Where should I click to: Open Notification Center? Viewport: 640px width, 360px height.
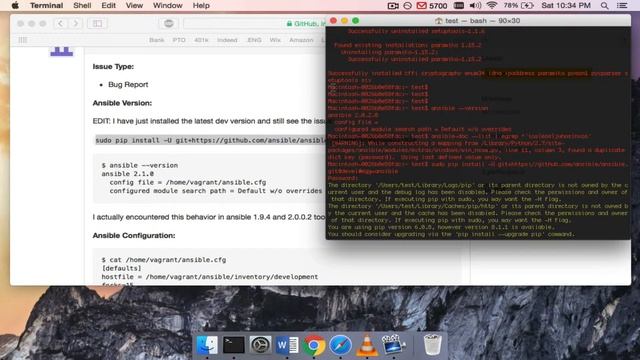point(622,5)
